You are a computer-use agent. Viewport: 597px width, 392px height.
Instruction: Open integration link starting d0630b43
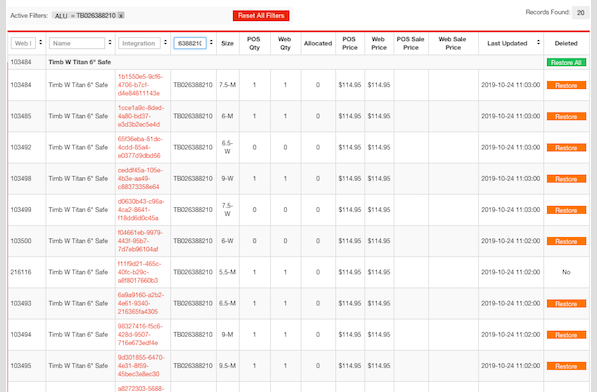(141, 210)
